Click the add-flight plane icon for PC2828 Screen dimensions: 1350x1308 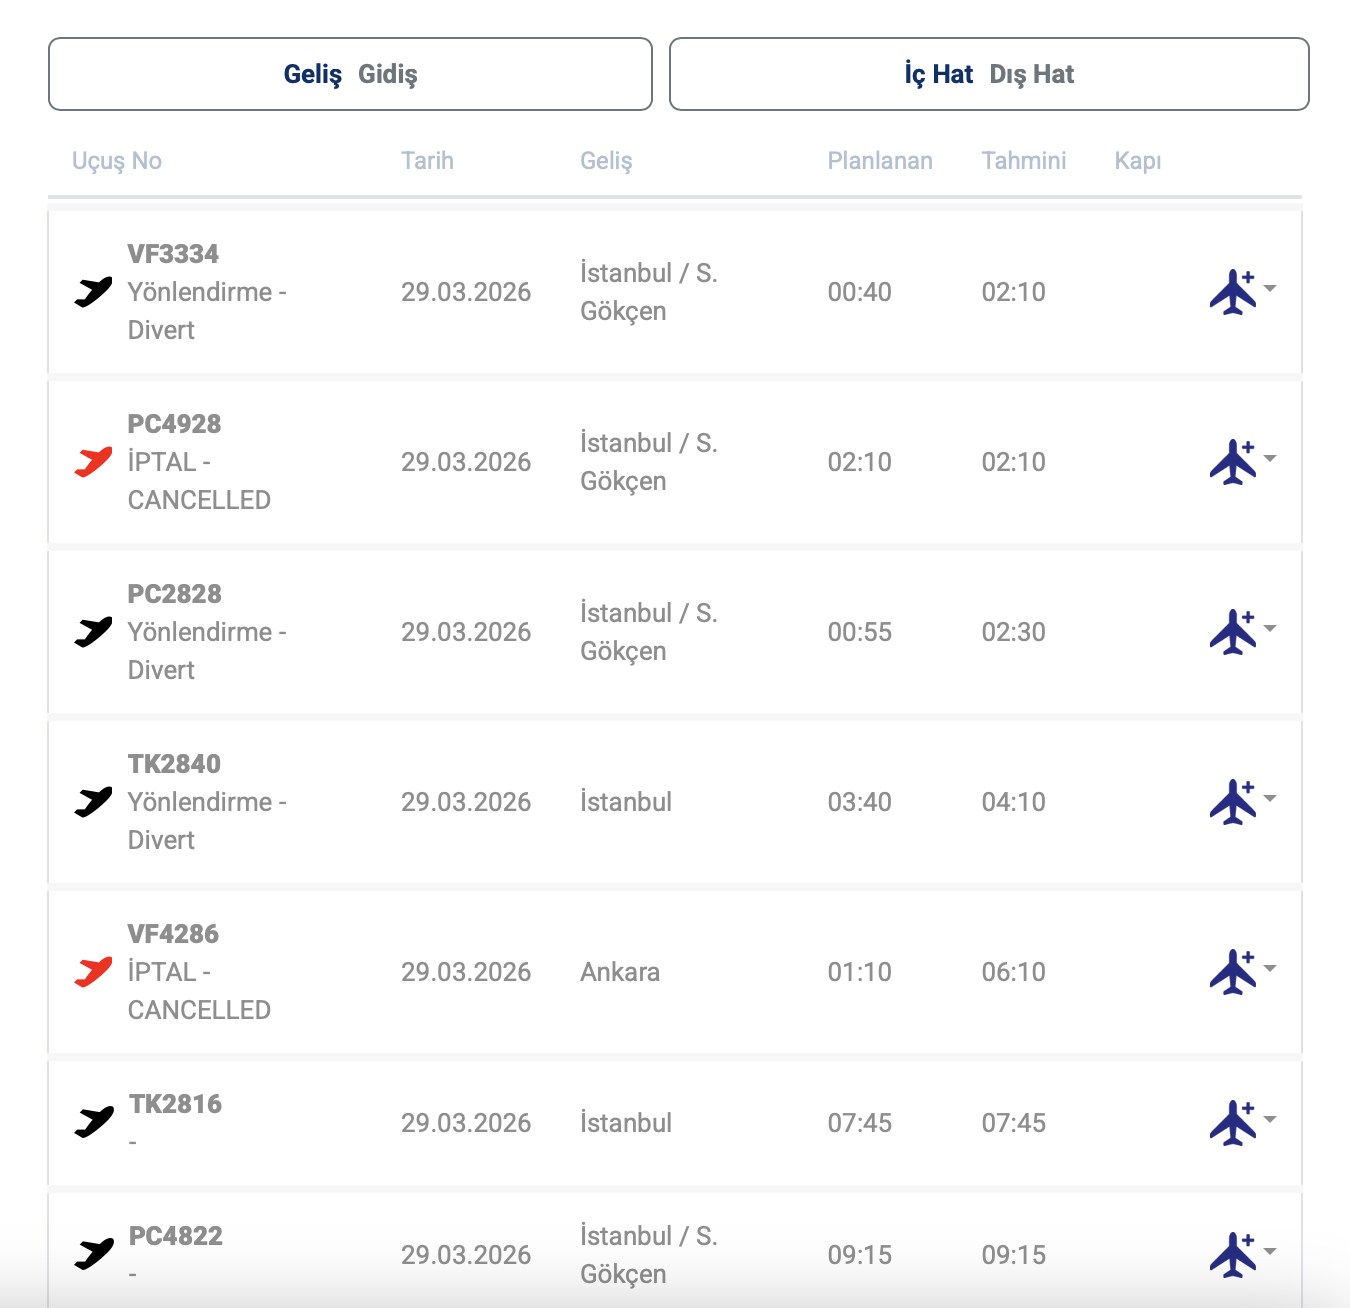tap(1232, 632)
